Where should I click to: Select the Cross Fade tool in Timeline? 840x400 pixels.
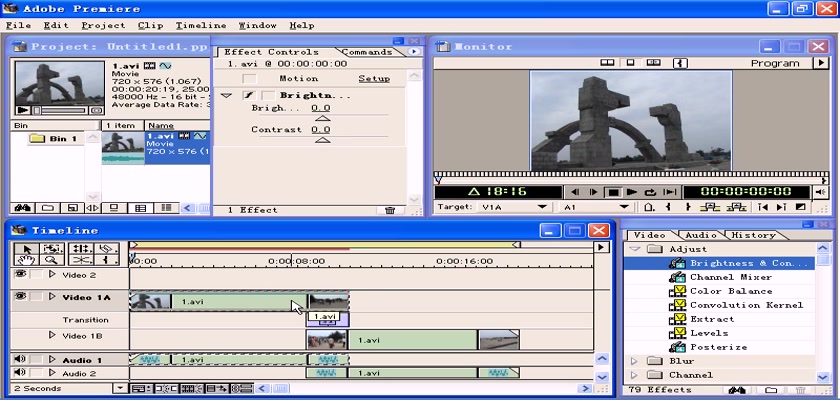coord(81,260)
